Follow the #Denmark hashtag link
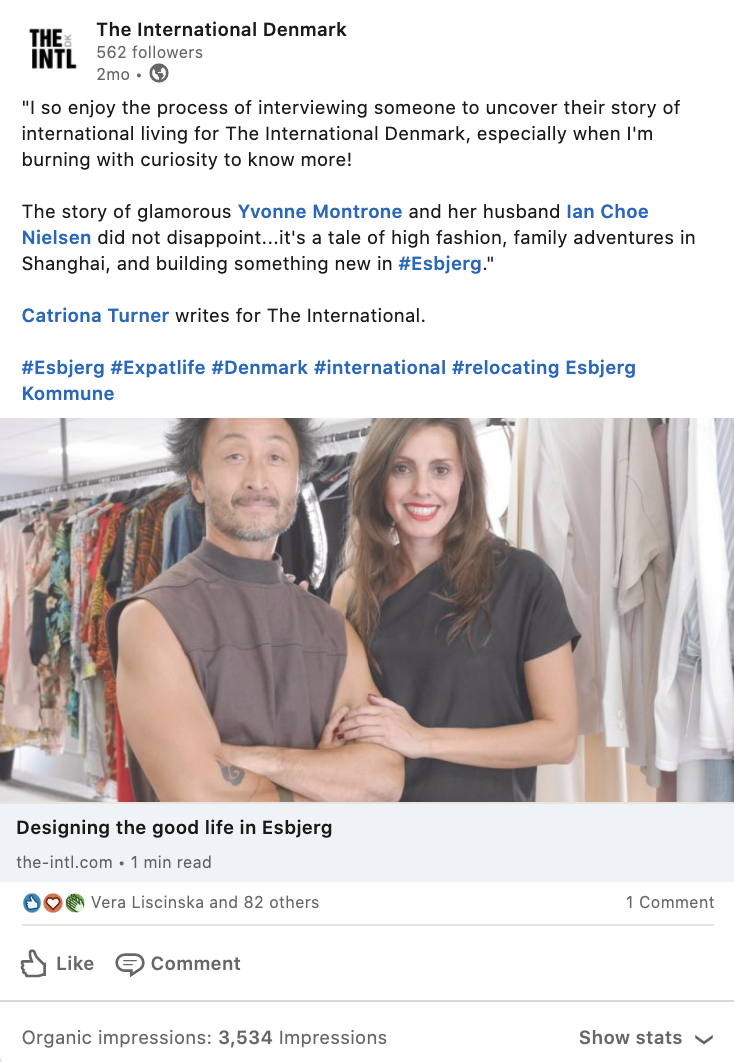Viewport: 734px width, 1062px height. point(259,368)
